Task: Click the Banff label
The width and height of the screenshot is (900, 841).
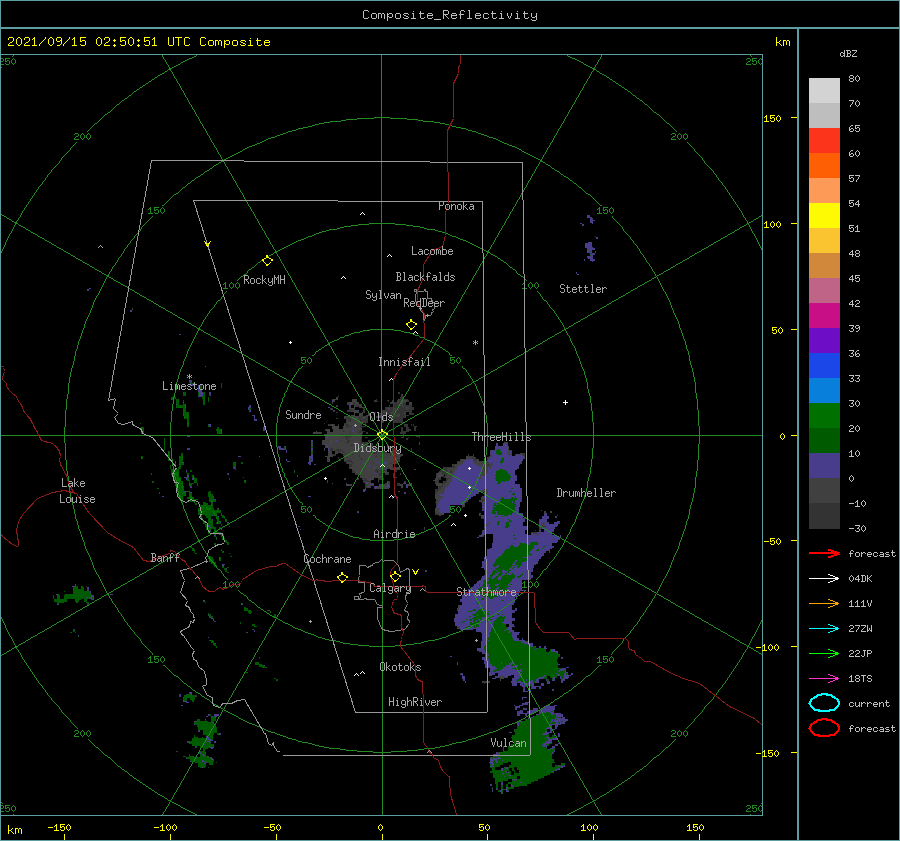Action: (x=165, y=557)
